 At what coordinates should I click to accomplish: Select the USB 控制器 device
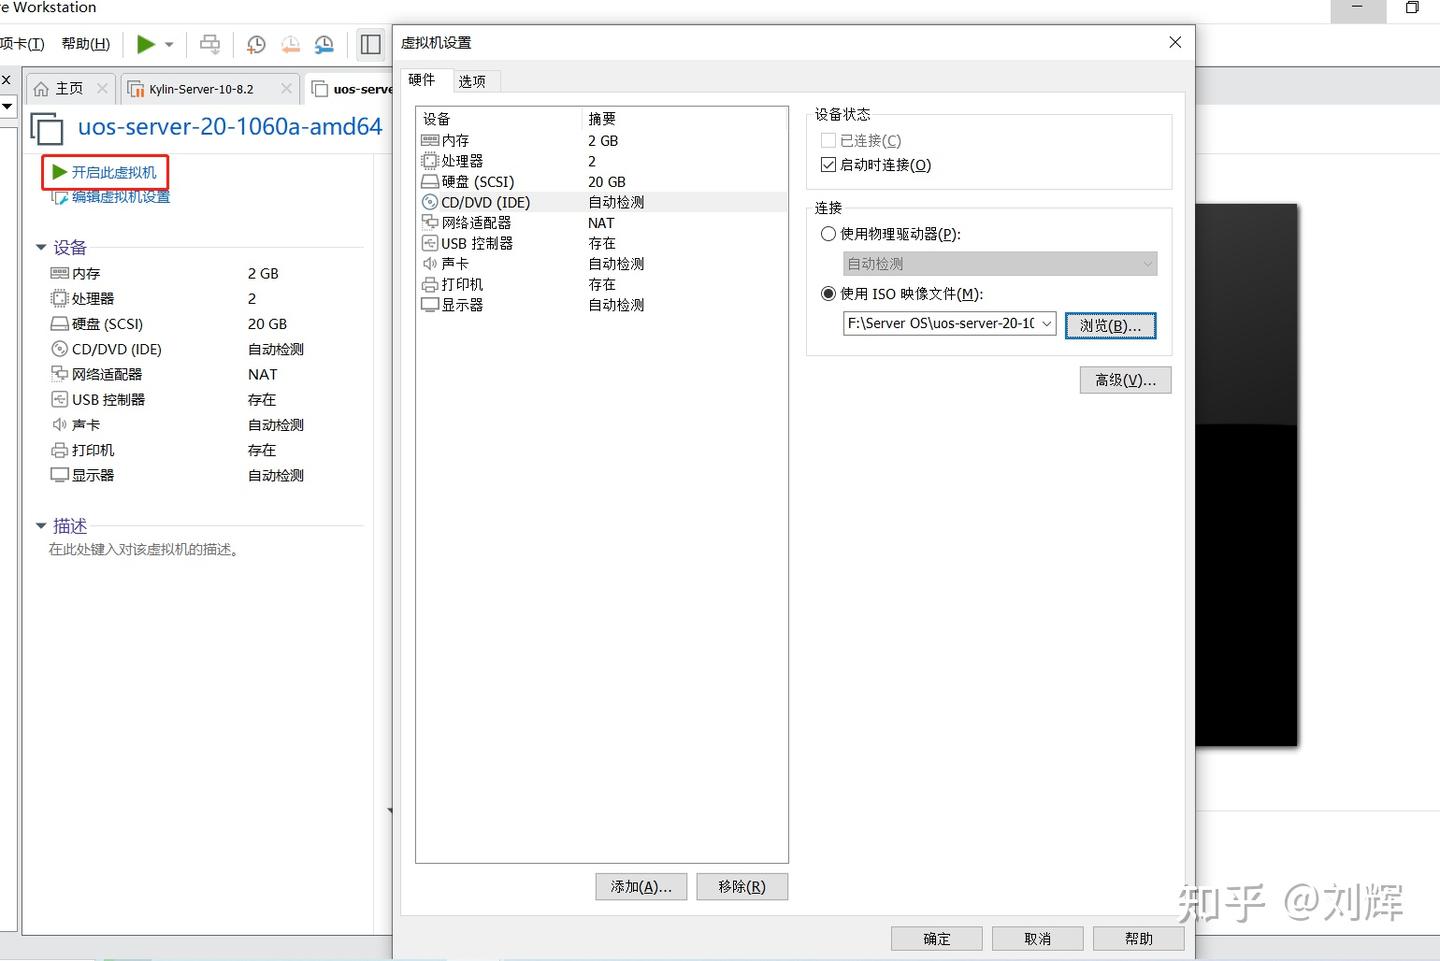476,242
